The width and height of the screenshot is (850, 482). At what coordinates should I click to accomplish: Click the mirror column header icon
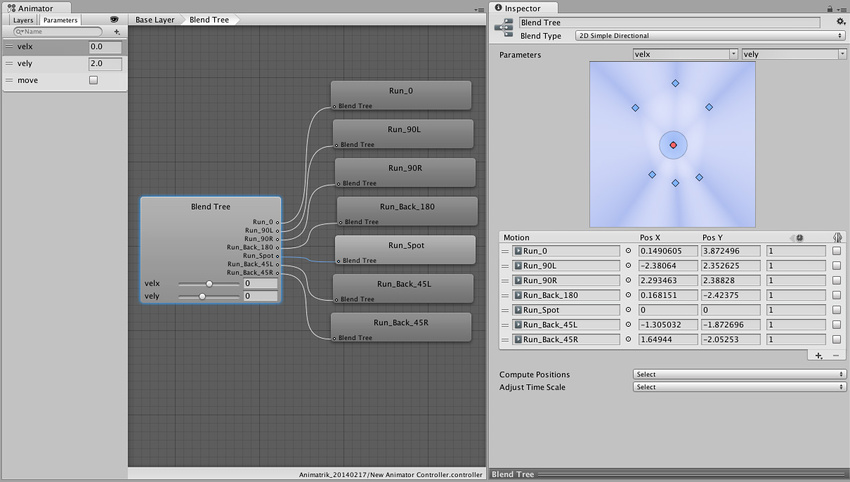click(836, 237)
